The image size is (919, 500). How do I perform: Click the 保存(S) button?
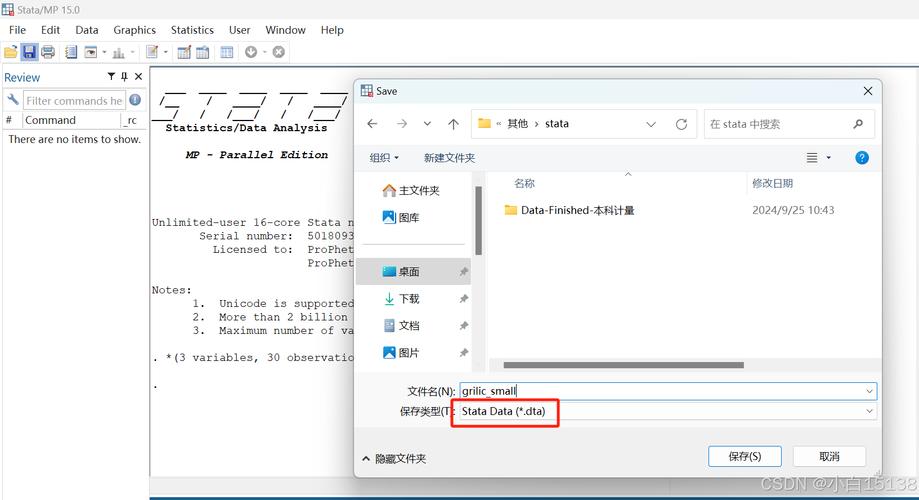[745, 456]
